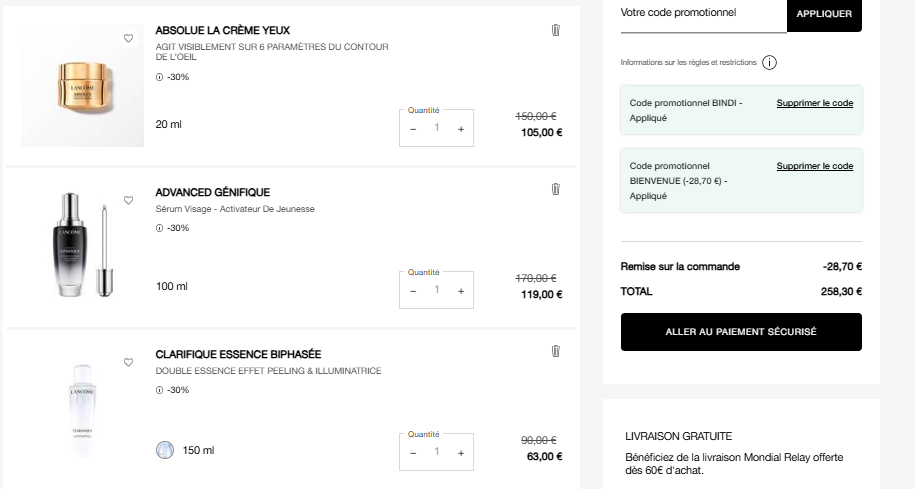The width and height of the screenshot is (915, 489).
Task: Go to secure payment
Action: click(741, 331)
